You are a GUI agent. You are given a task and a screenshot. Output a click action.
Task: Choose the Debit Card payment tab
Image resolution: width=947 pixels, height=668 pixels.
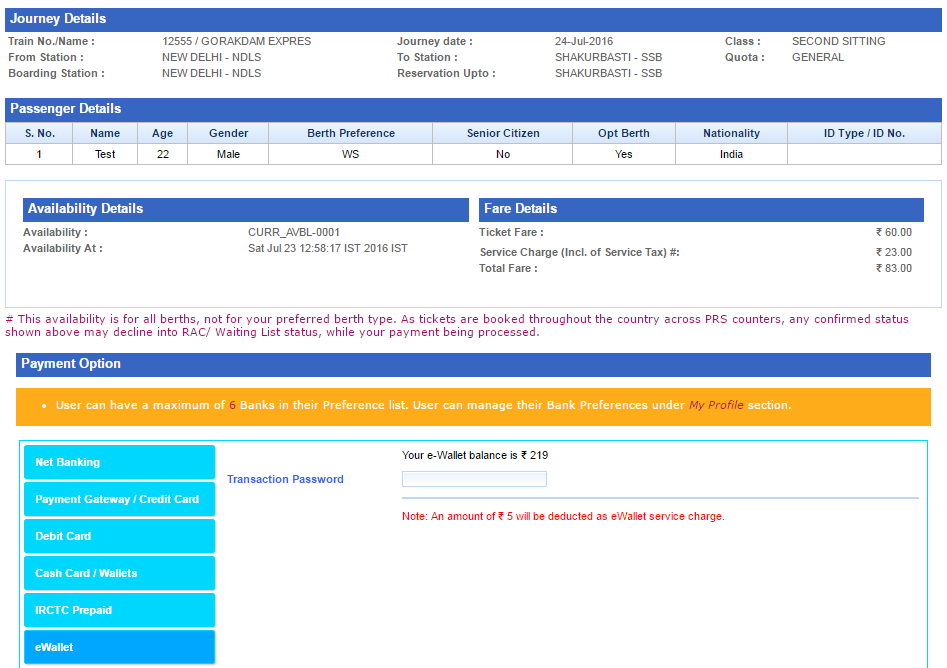tap(119, 536)
